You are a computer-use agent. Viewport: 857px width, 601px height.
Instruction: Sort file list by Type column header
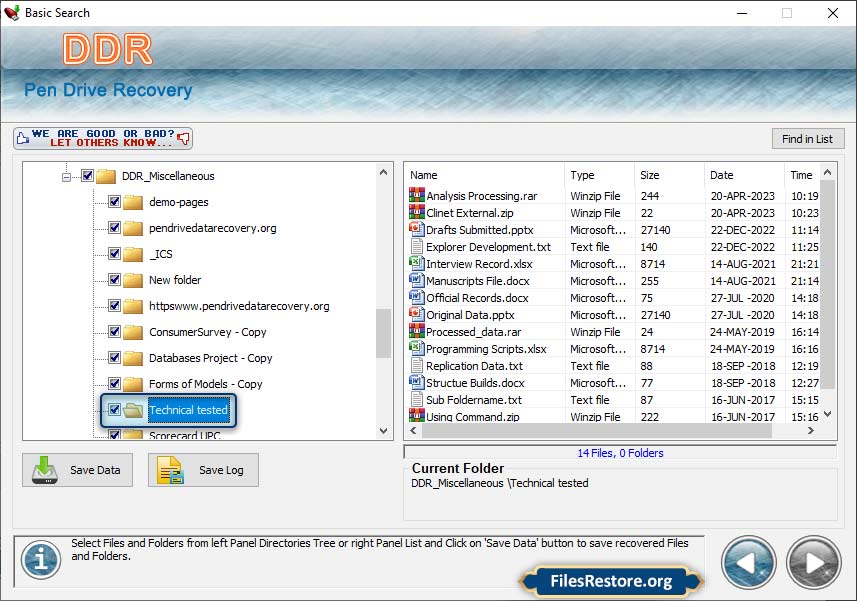click(x=599, y=175)
